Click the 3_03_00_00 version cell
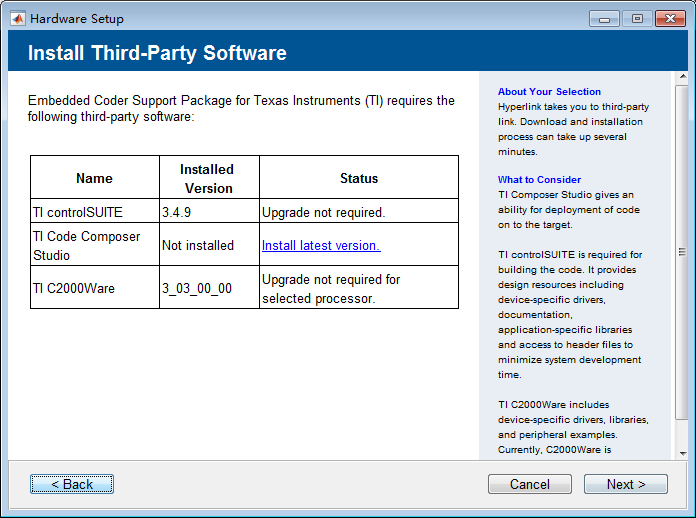The width and height of the screenshot is (696, 518). pyautogui.click(x=209, y=287)
